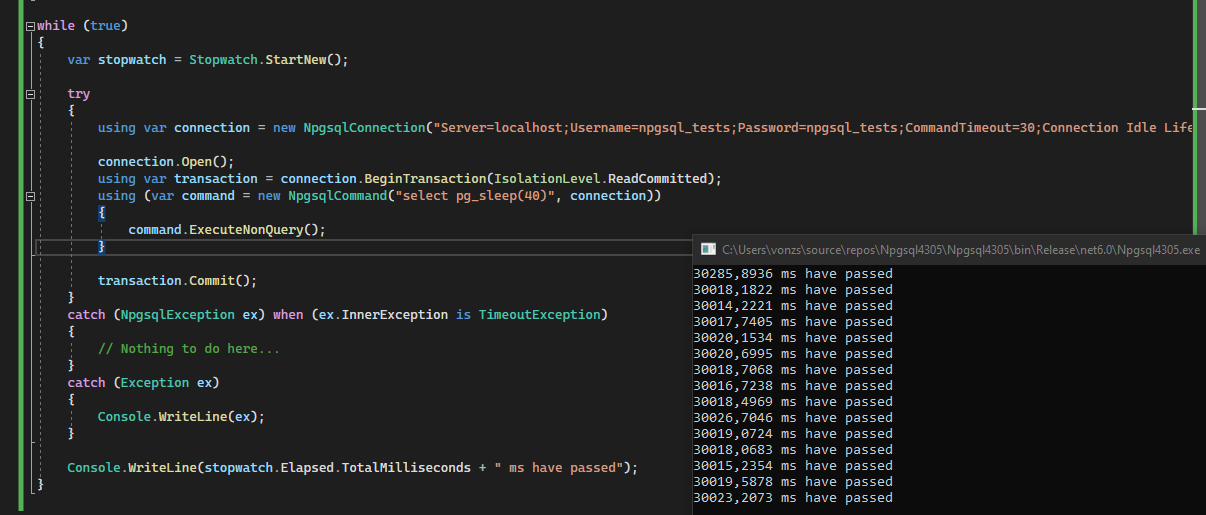Click console line '30019,0724 ms have passed'
The height and width of the screenshot is (515, 1206).
(793, 433)
